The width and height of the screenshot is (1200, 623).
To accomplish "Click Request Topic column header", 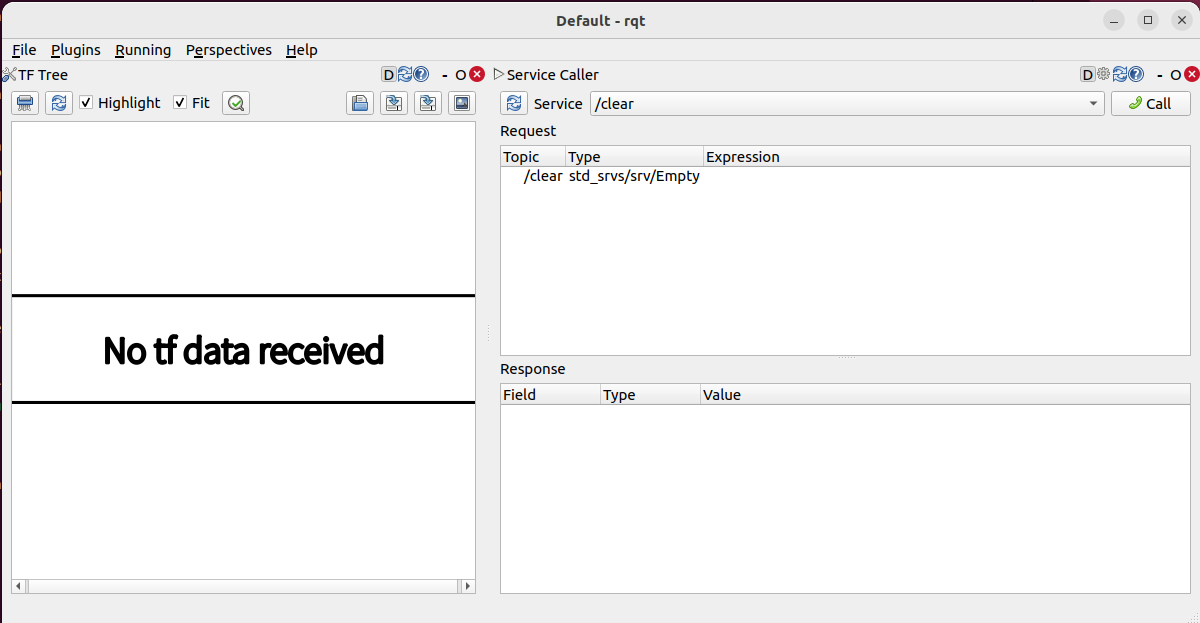I will (x=533, y=157).
